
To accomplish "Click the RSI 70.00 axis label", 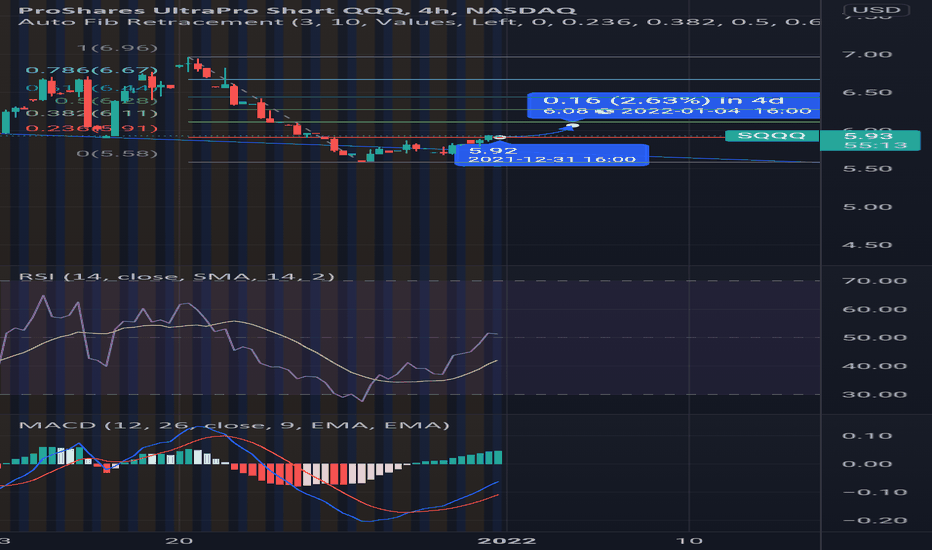I will click(x=874, y=281).
